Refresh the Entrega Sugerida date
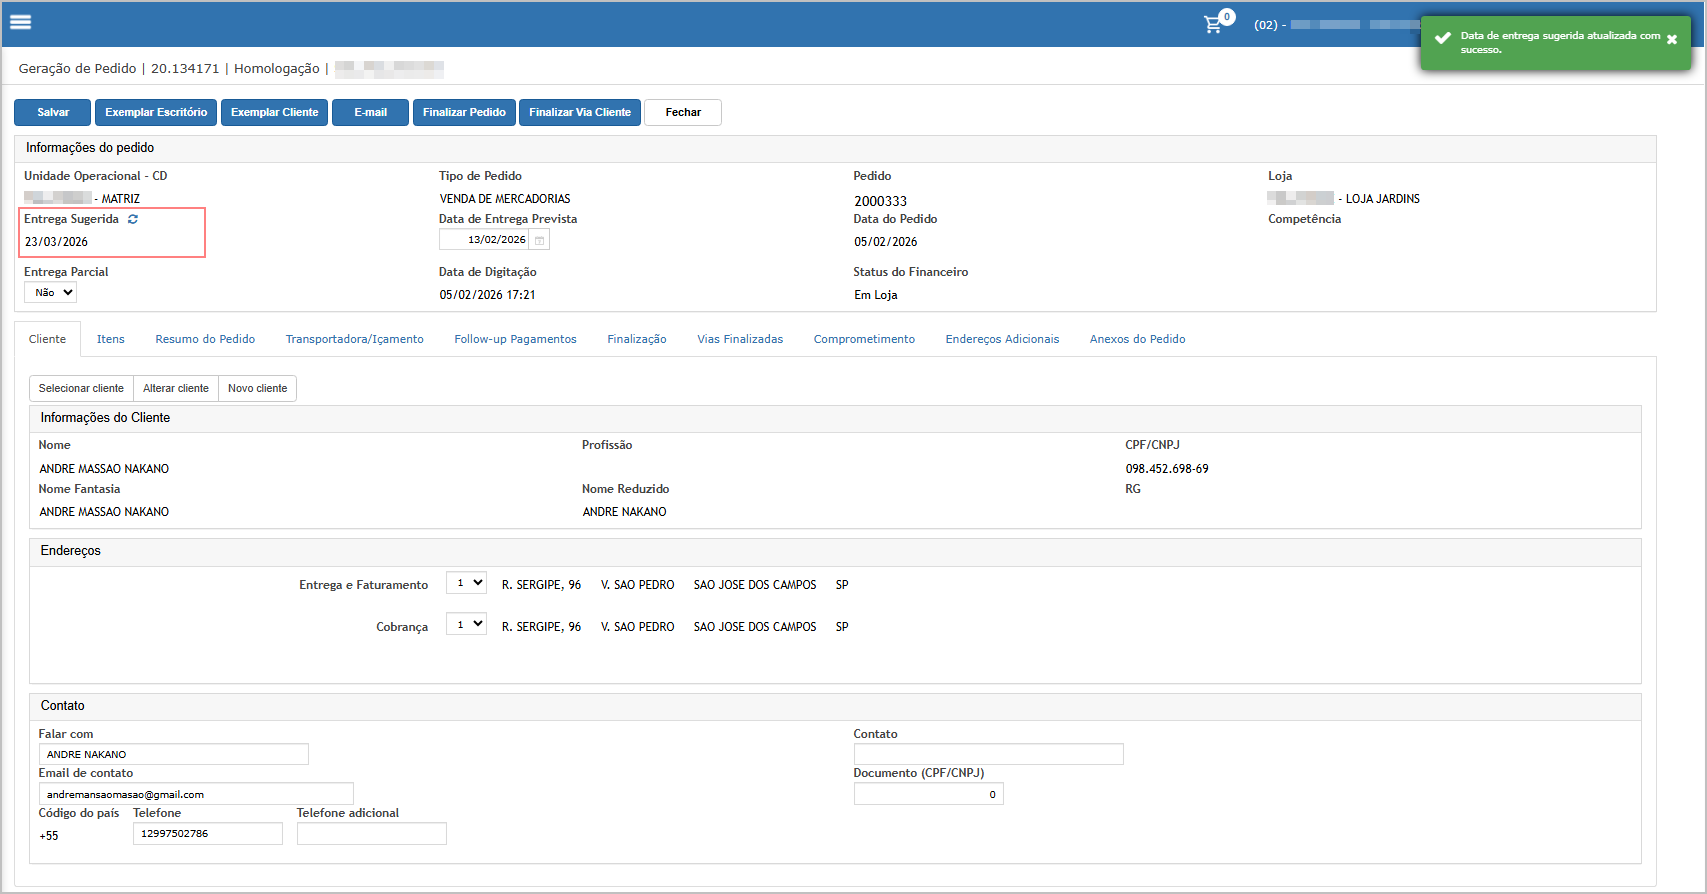The width and height of the screenshot is (1707, 894). pos(133,219)
